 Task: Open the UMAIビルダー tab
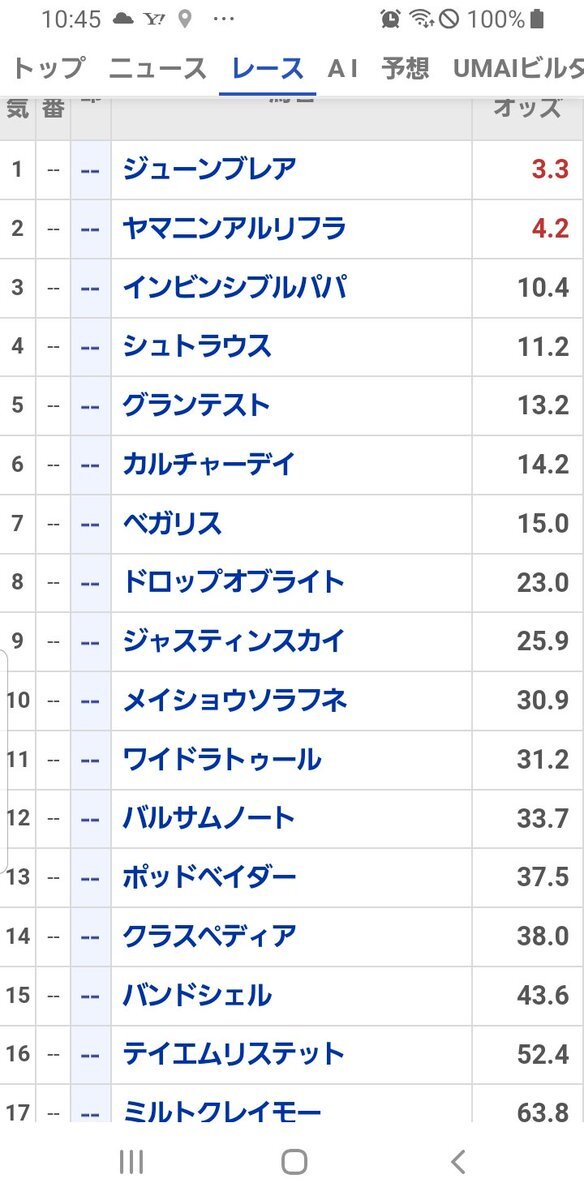coord(518,68)
